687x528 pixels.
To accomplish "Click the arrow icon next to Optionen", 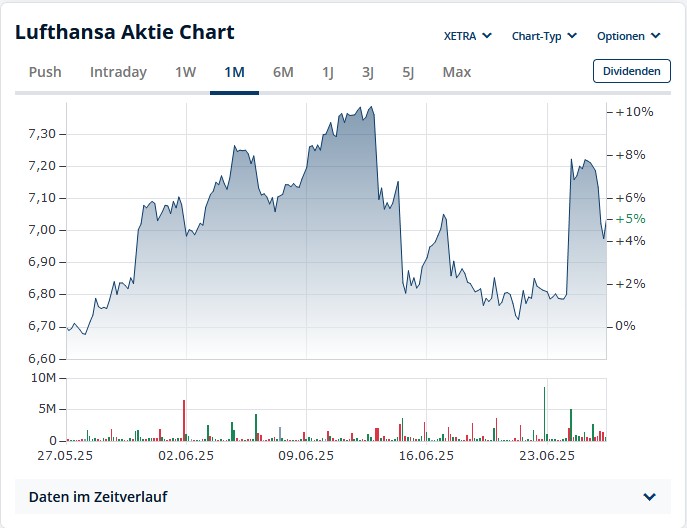I will [656, 36].
